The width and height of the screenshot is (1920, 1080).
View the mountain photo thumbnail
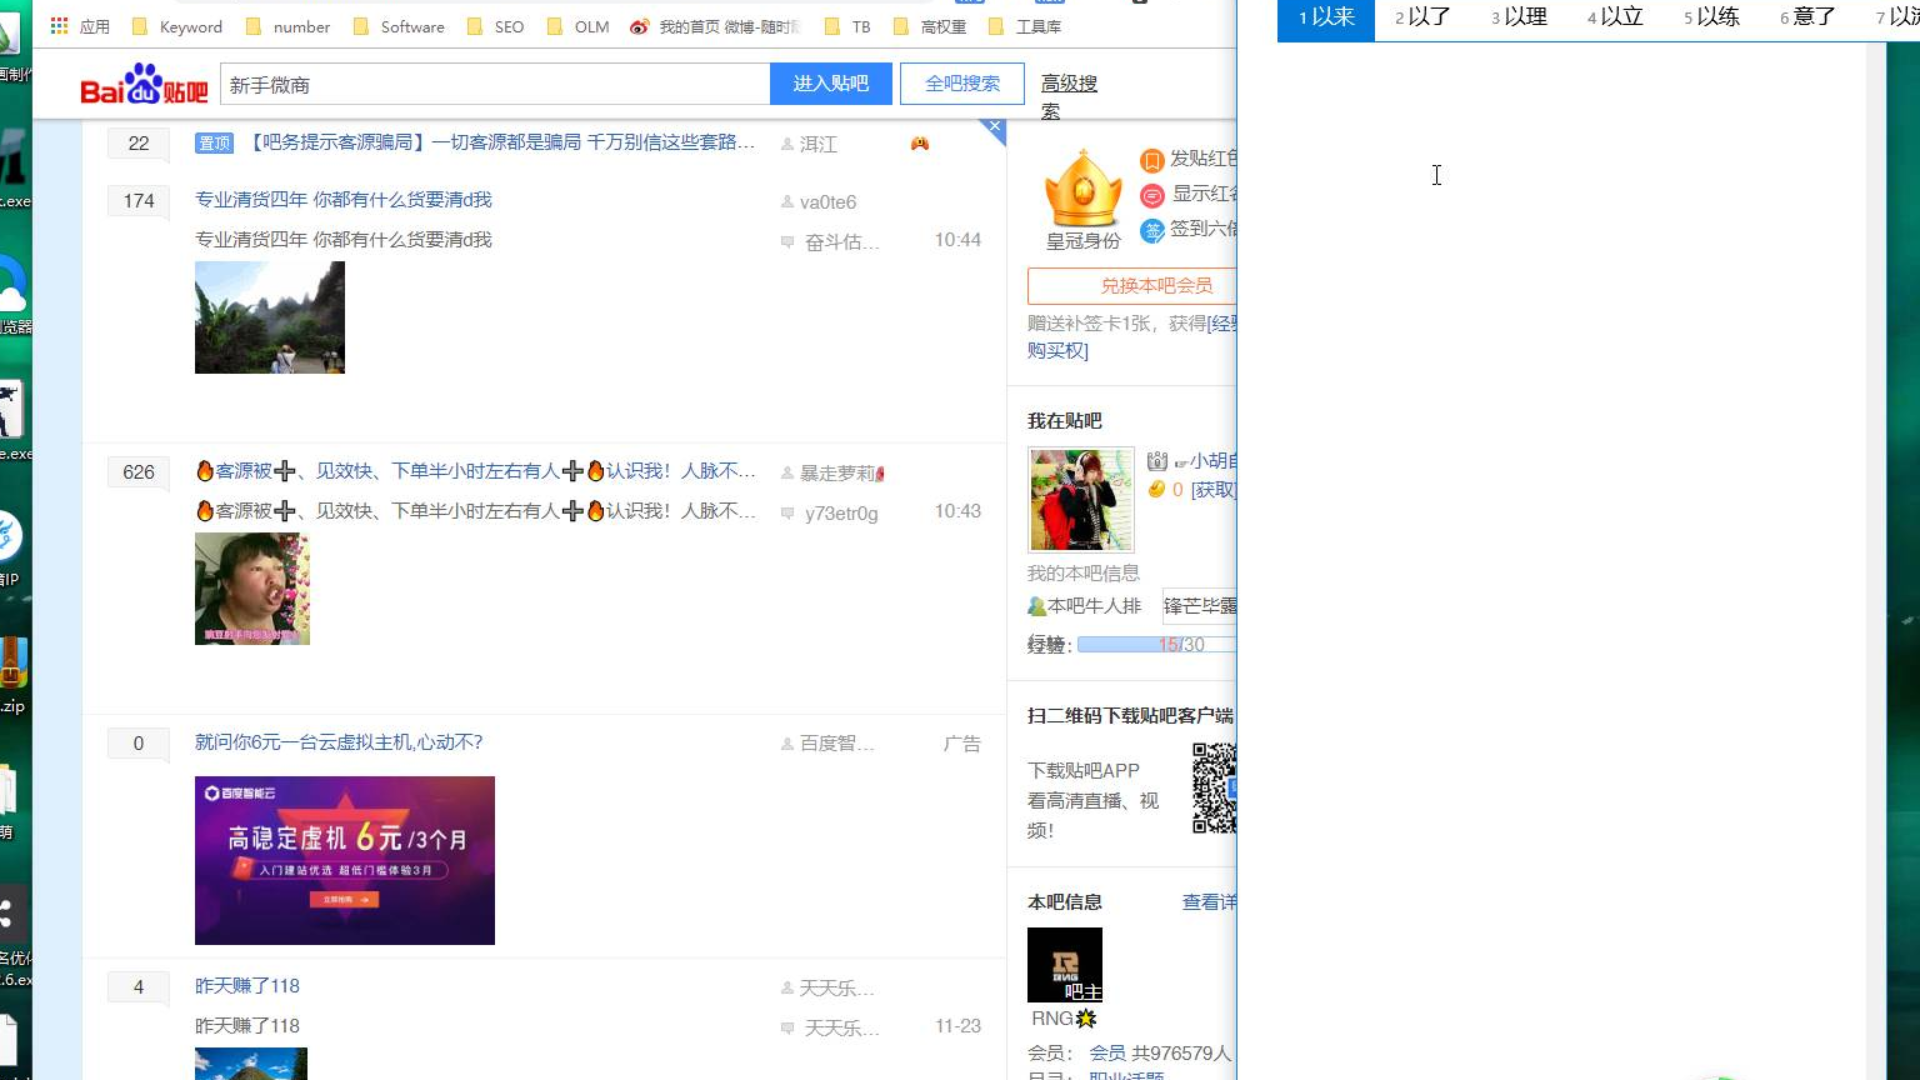pos(270,317)
